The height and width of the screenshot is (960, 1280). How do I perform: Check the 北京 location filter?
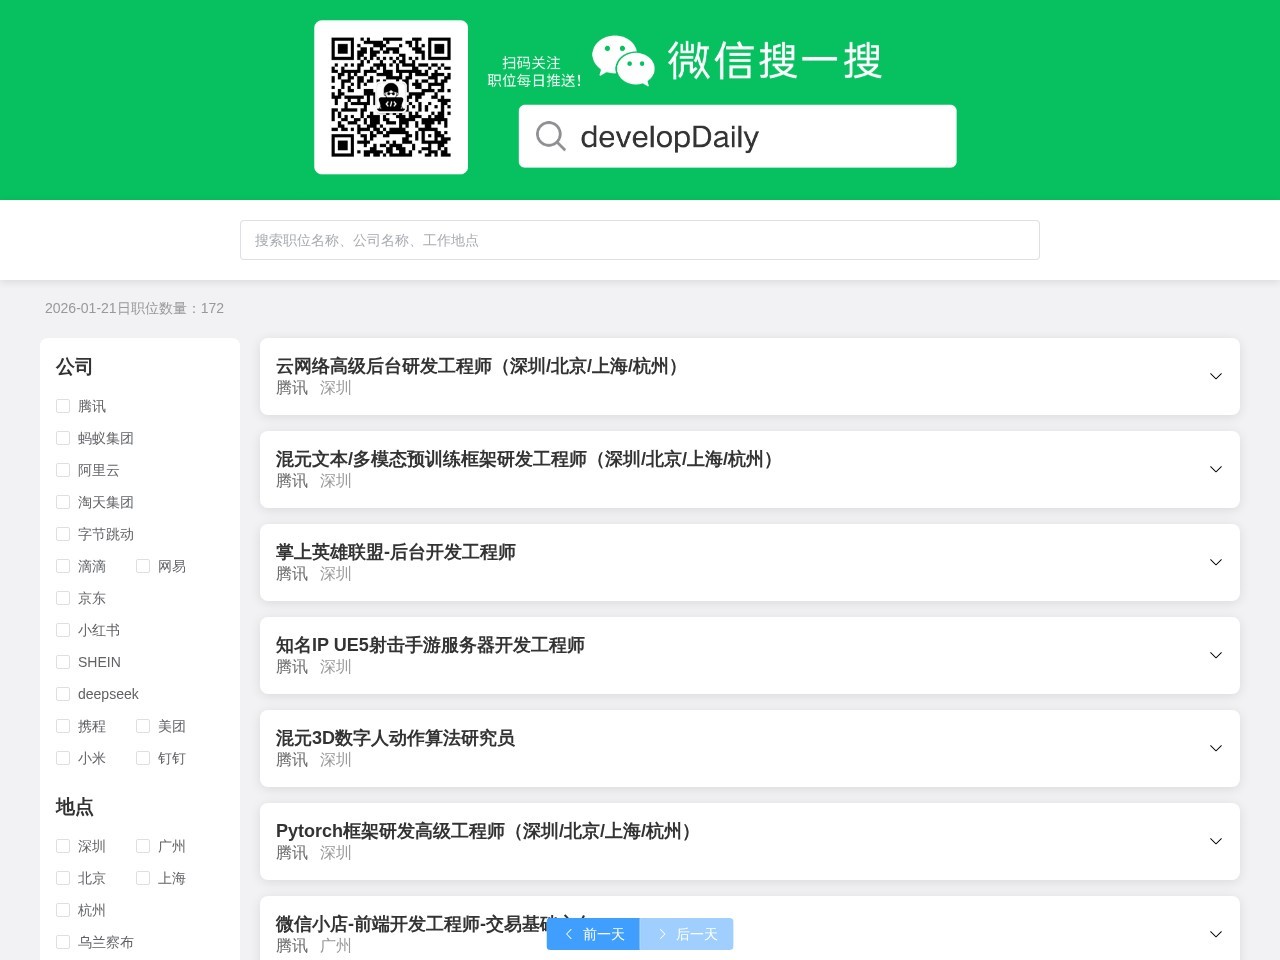63,878
